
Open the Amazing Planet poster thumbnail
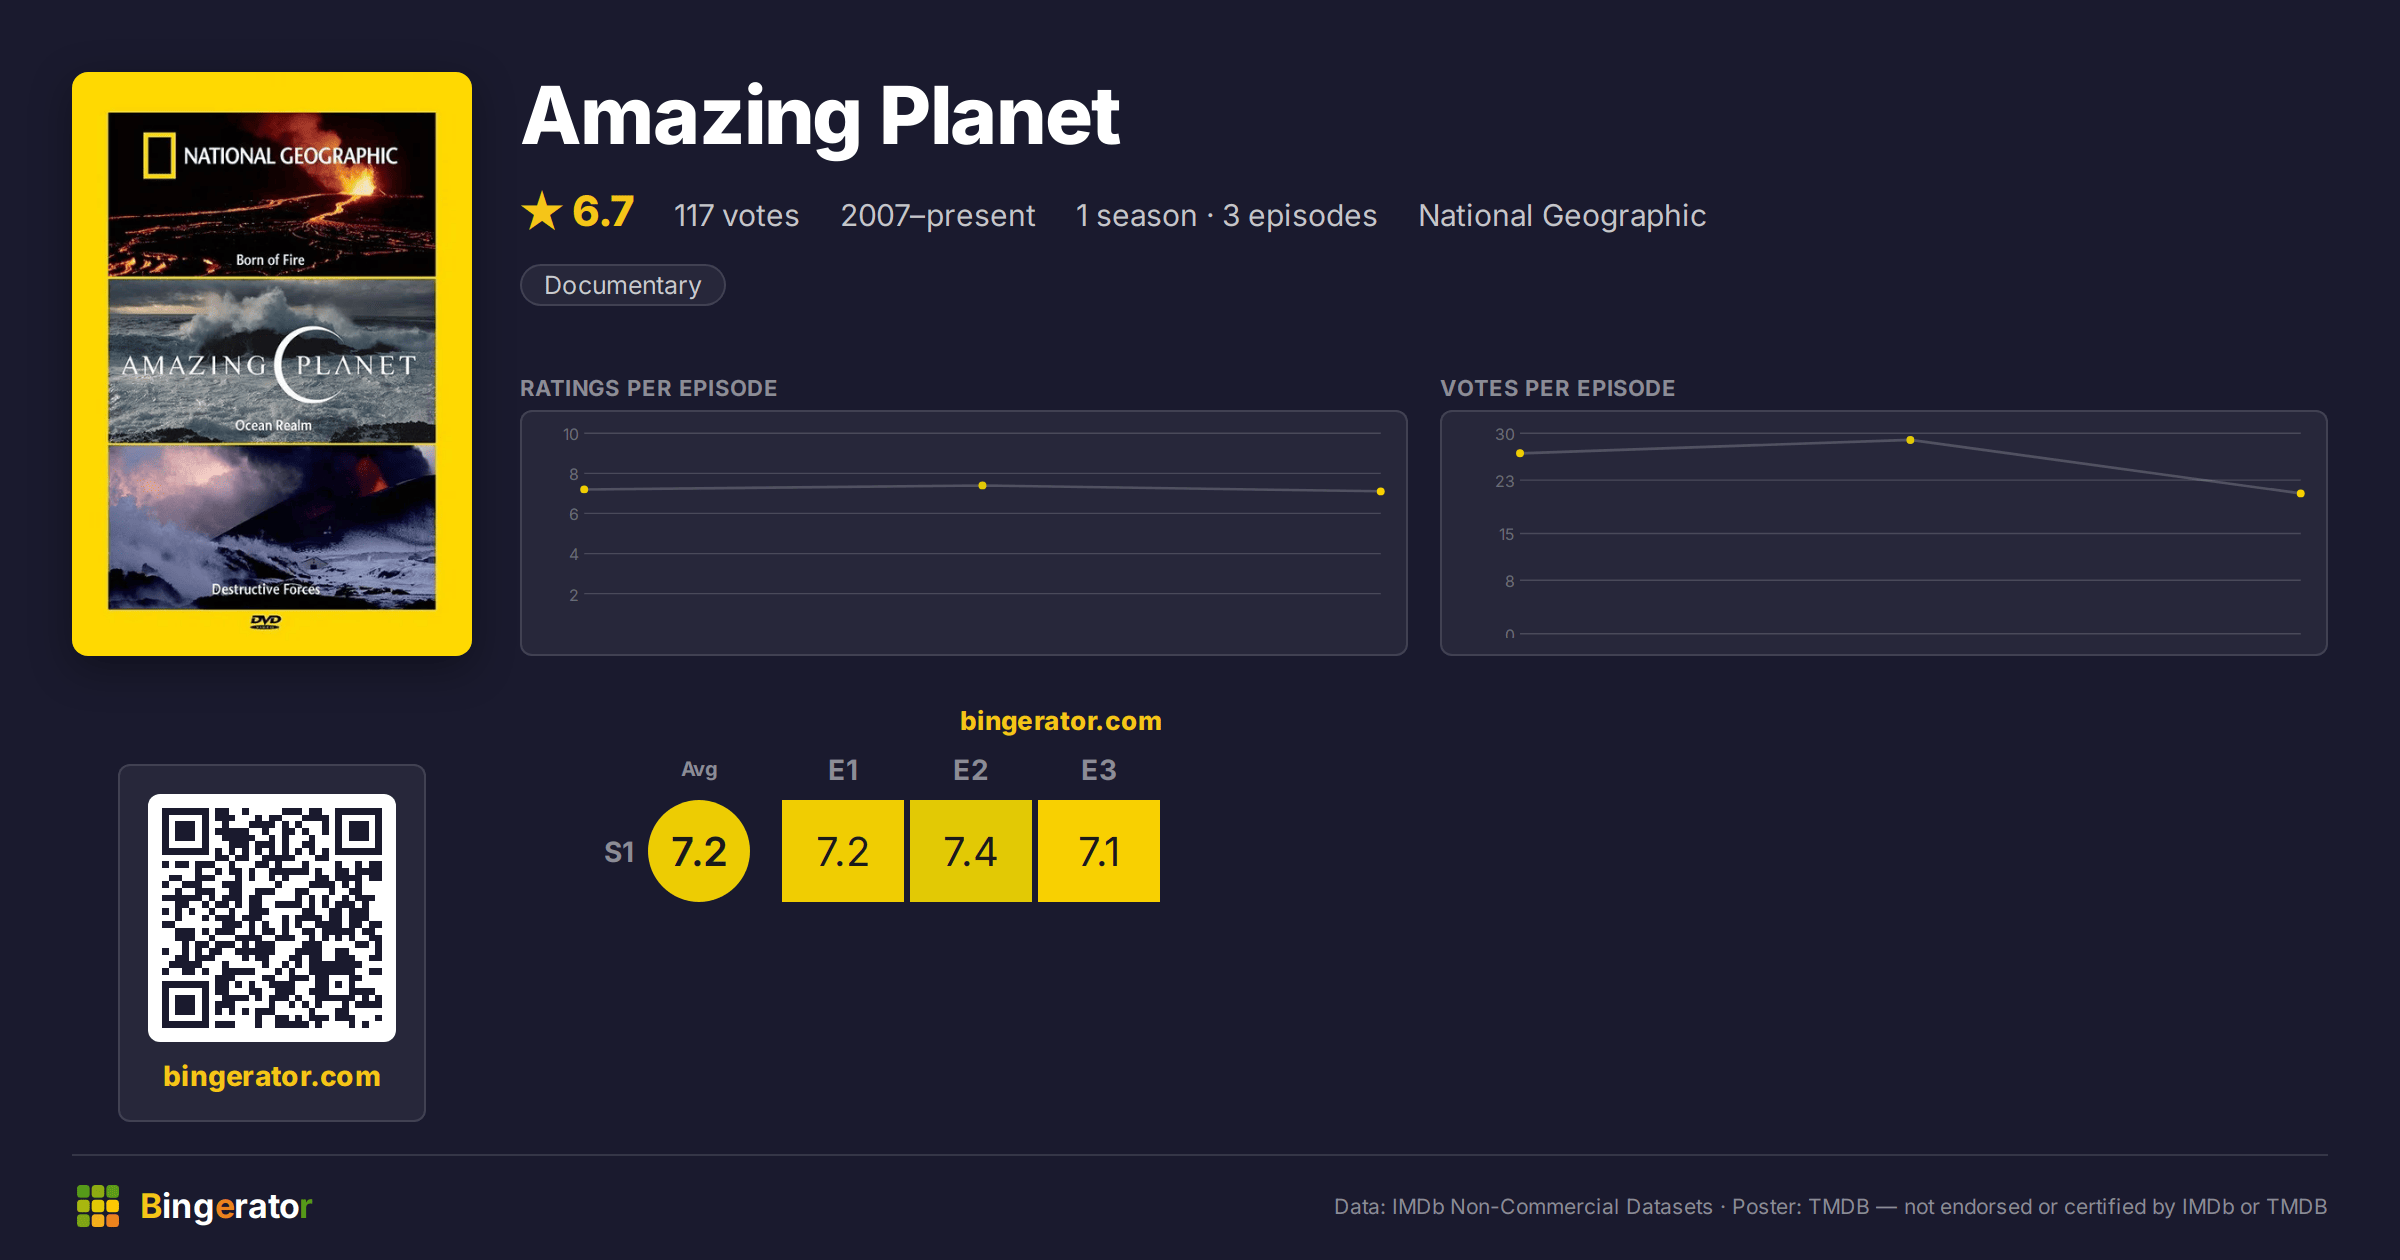coord(272,364)
